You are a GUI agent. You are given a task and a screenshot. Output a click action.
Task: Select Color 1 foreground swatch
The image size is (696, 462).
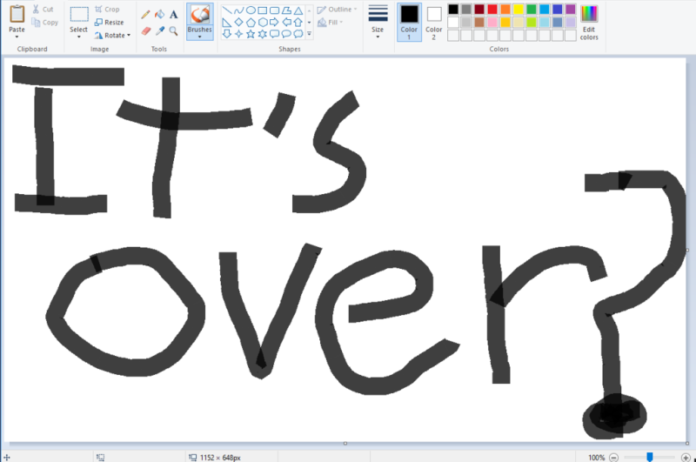[x=409, y=18]
